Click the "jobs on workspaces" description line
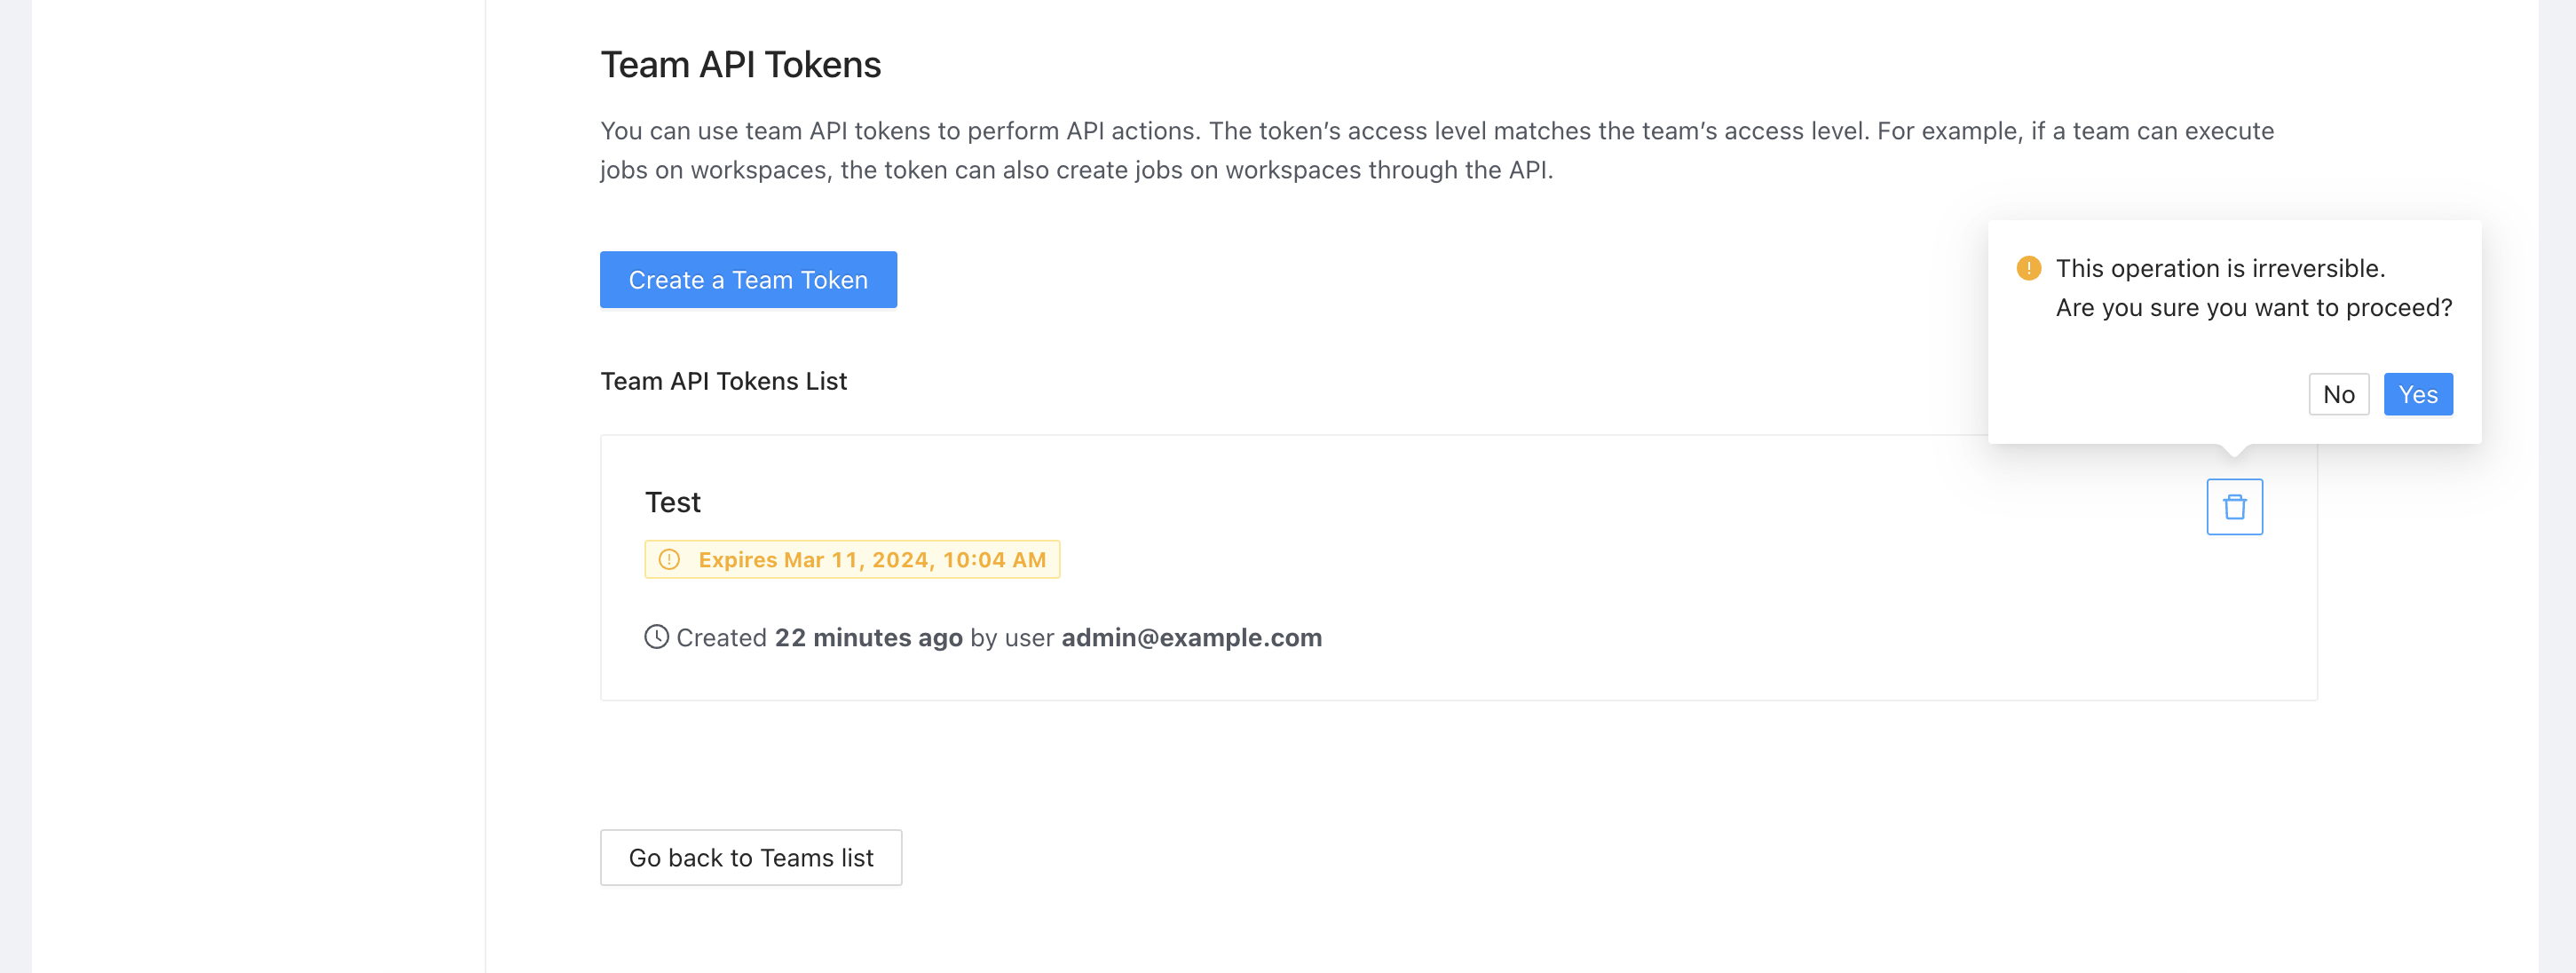2576x973 pixels. [x=1076, y=170]
